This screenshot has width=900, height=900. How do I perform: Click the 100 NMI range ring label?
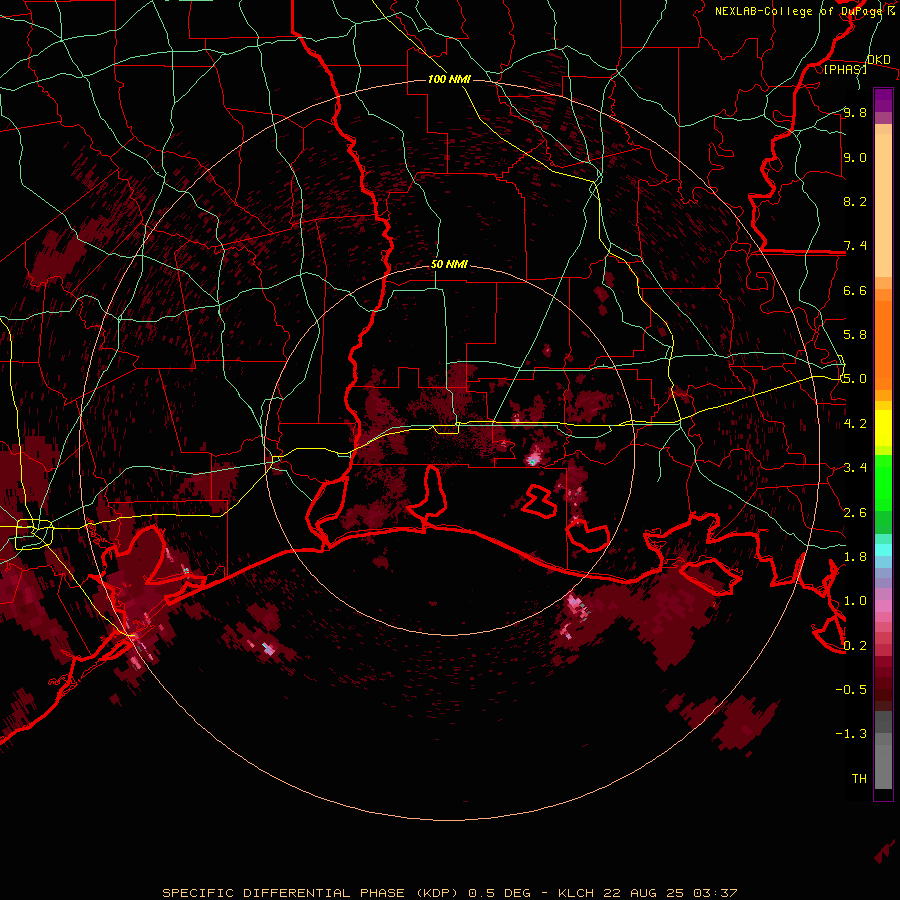point(449,79)
